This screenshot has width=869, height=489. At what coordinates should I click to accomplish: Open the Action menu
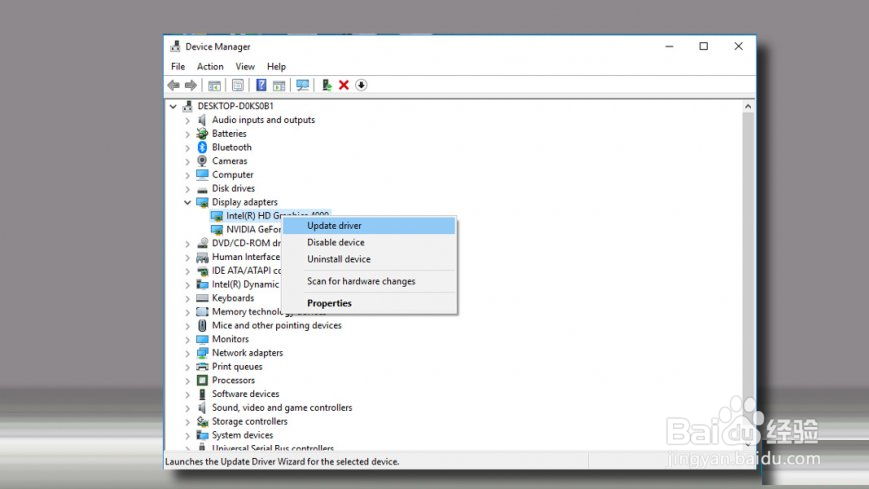(210, 67)
